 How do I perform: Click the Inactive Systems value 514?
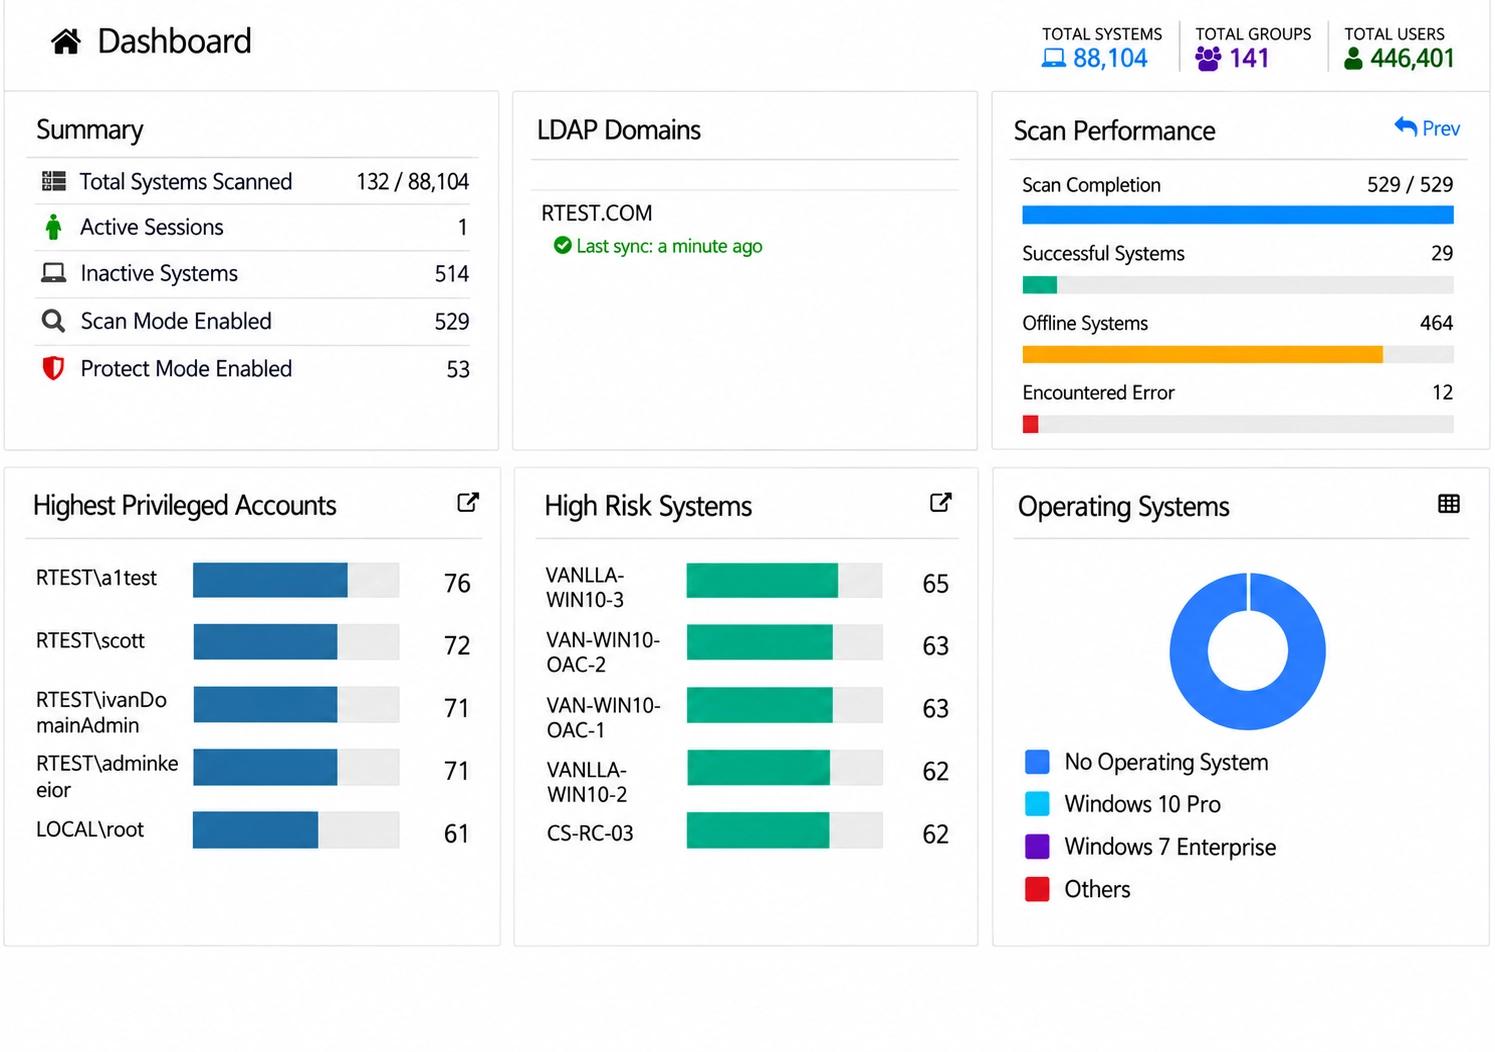coord(452,274)
